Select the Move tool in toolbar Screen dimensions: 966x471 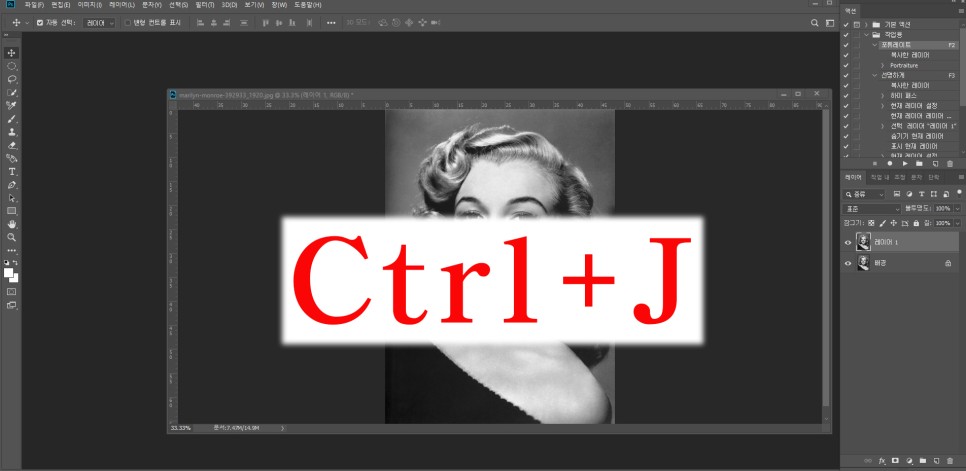12,53
